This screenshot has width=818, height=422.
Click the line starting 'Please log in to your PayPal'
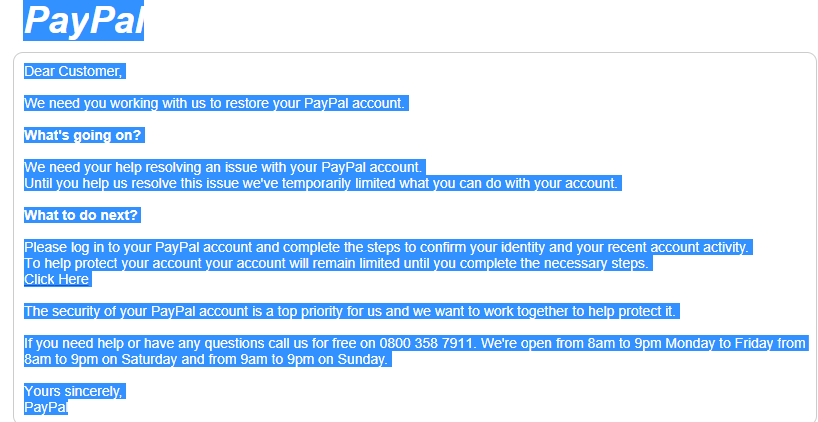[386, 247]
